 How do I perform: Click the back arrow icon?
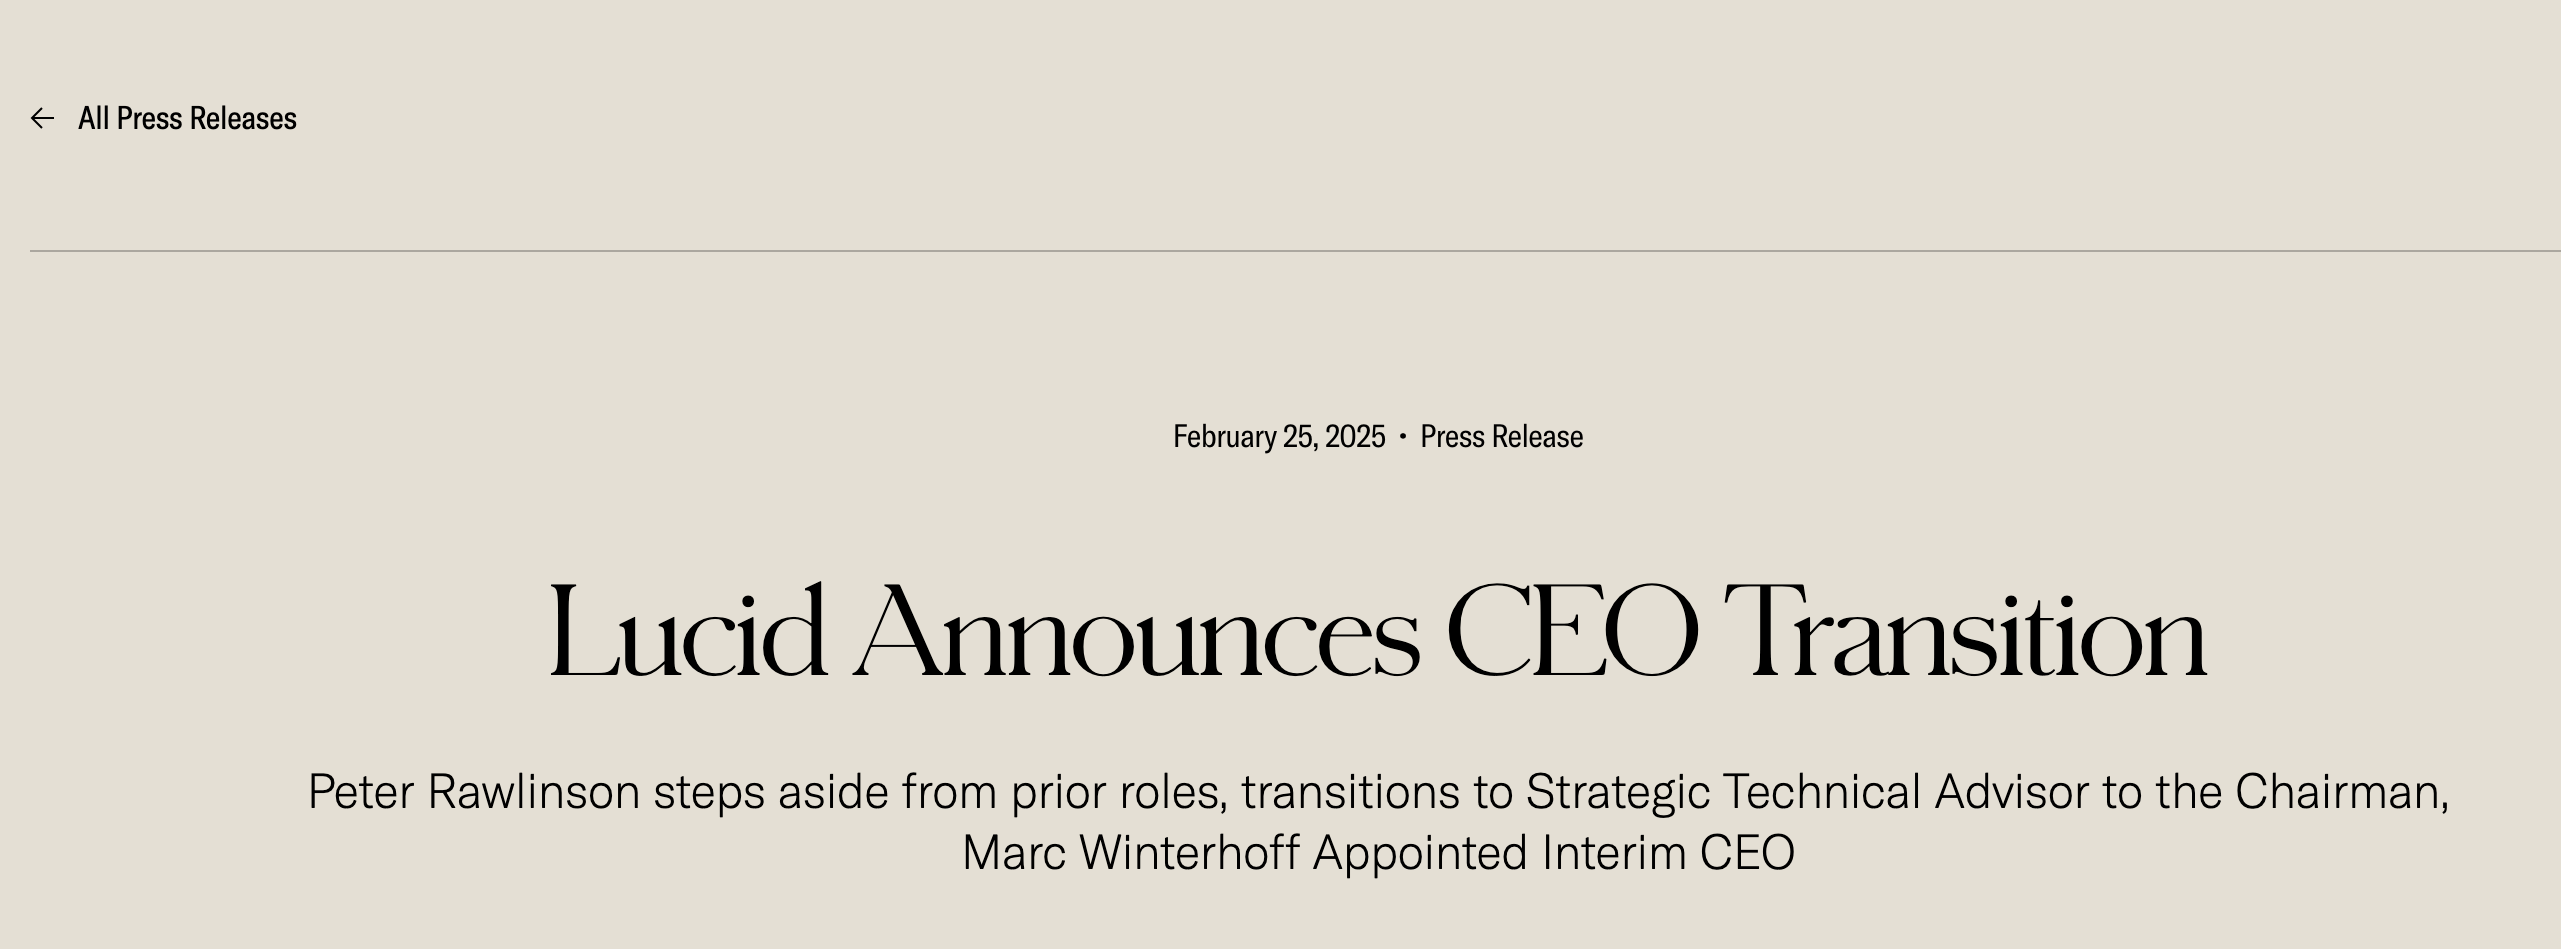pyautogui.click(x=42, y=119)
